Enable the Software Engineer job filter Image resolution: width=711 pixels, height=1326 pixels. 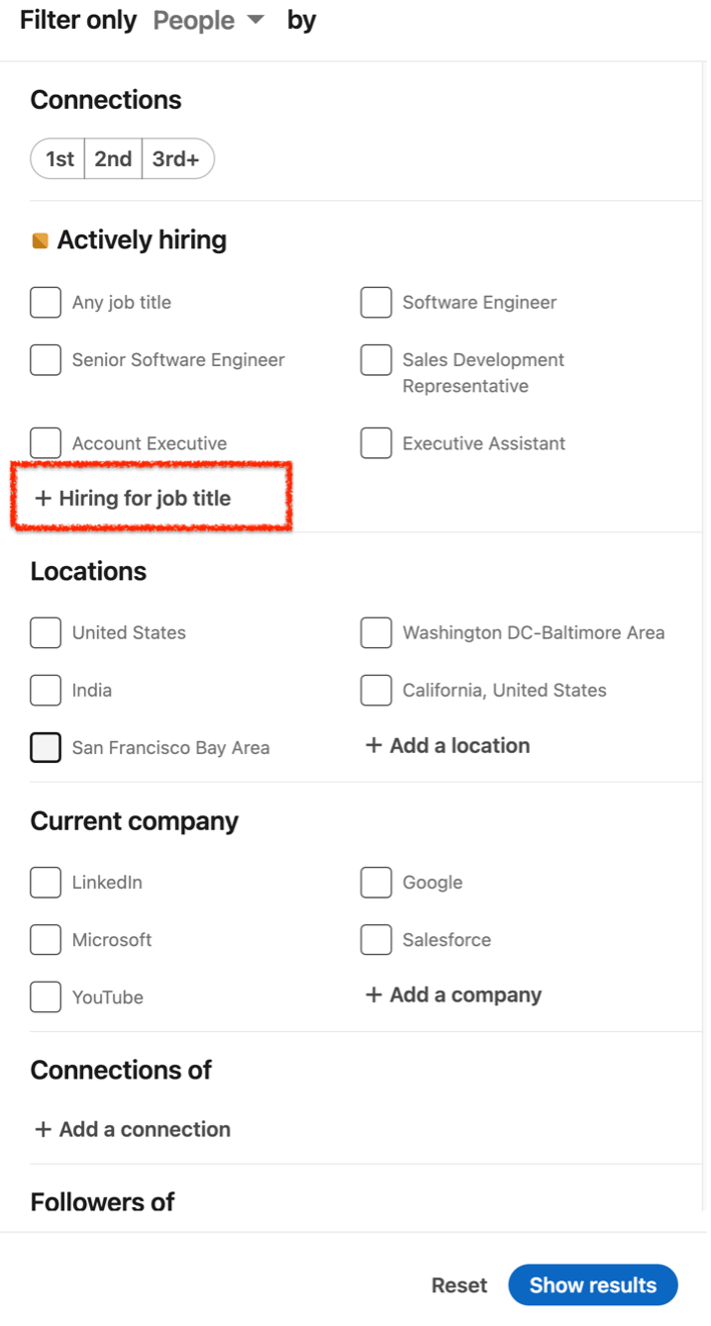[375, 302]
